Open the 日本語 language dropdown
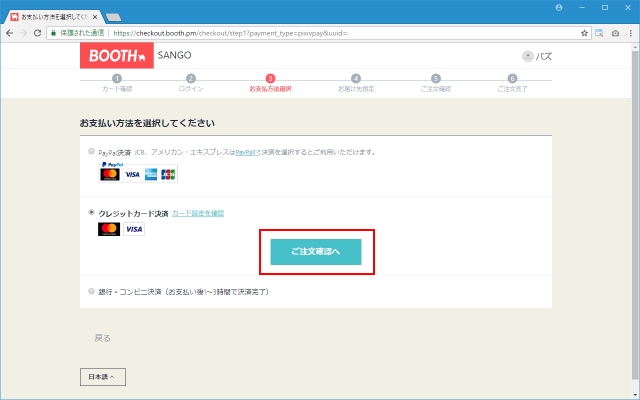The width and height of the screenshot is (640, 400). [103, 377]
